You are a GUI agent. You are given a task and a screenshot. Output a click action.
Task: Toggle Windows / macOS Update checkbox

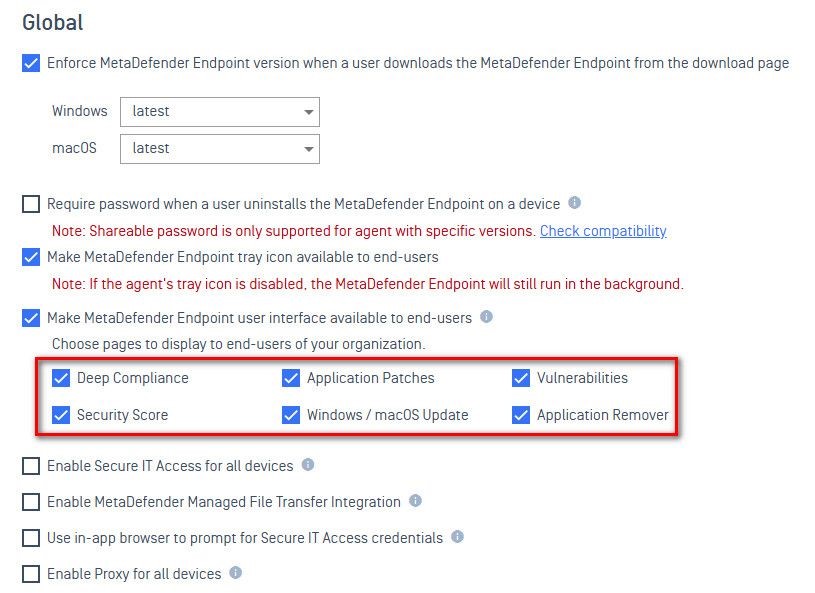point(291,415)
